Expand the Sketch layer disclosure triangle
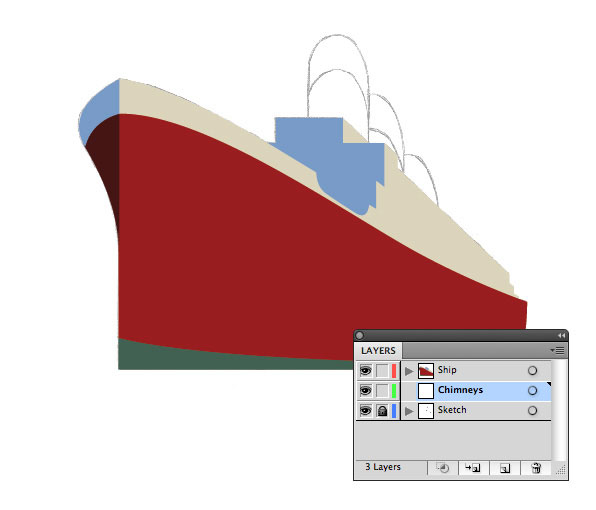 [409, 411]
